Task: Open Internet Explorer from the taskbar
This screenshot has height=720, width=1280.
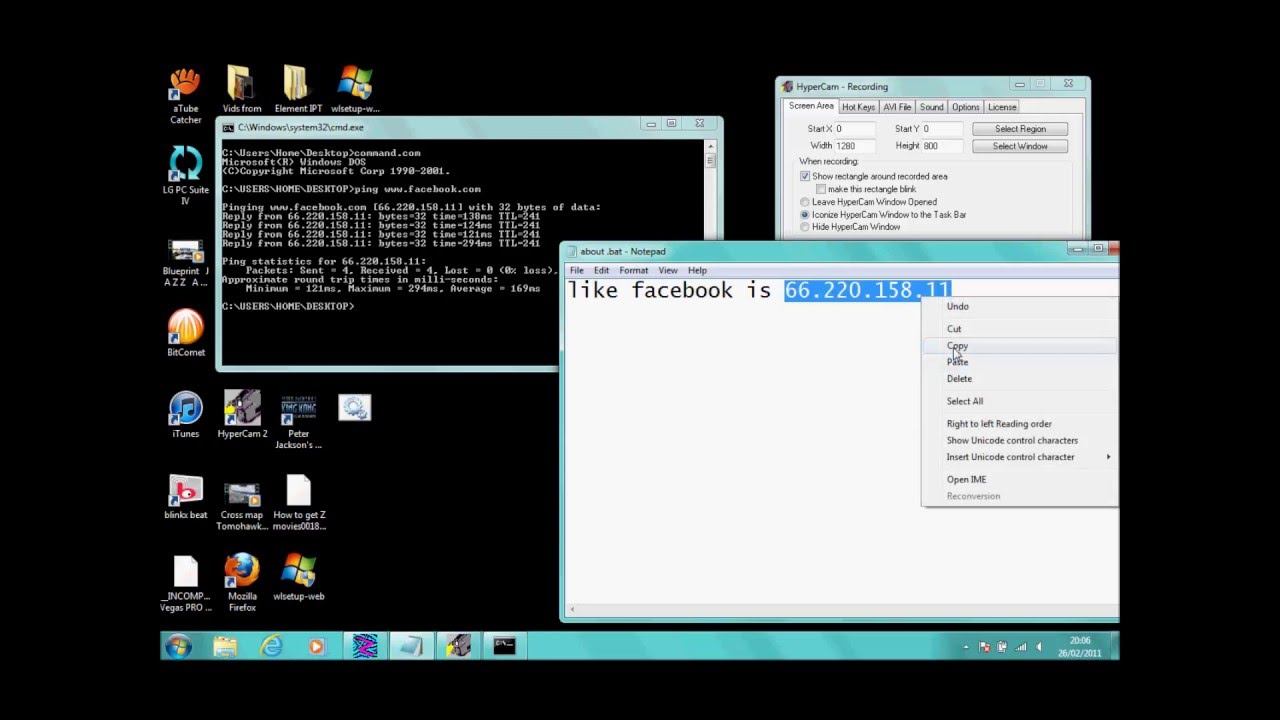Action: pos(271,647)
